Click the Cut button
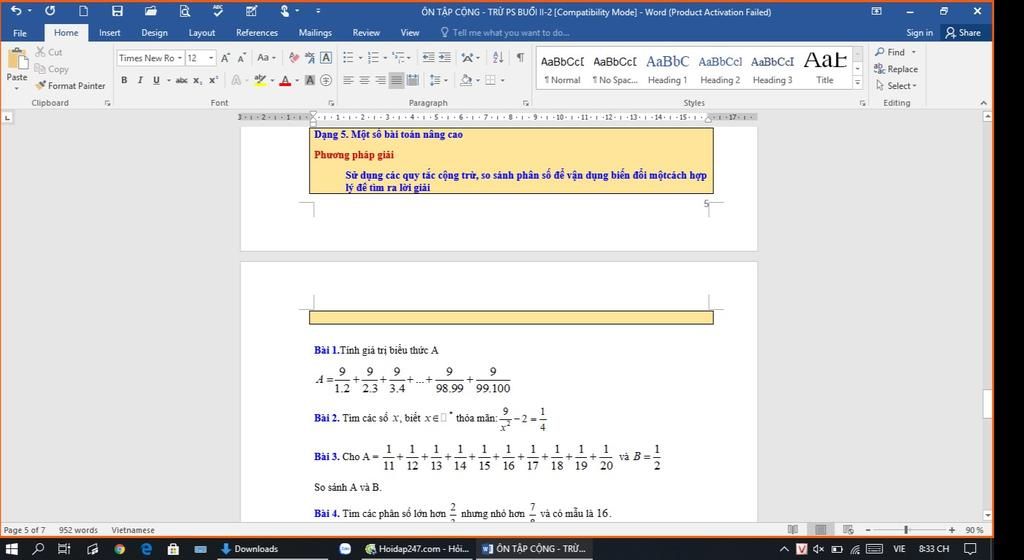1024x560 pixels. coord(49,52)
